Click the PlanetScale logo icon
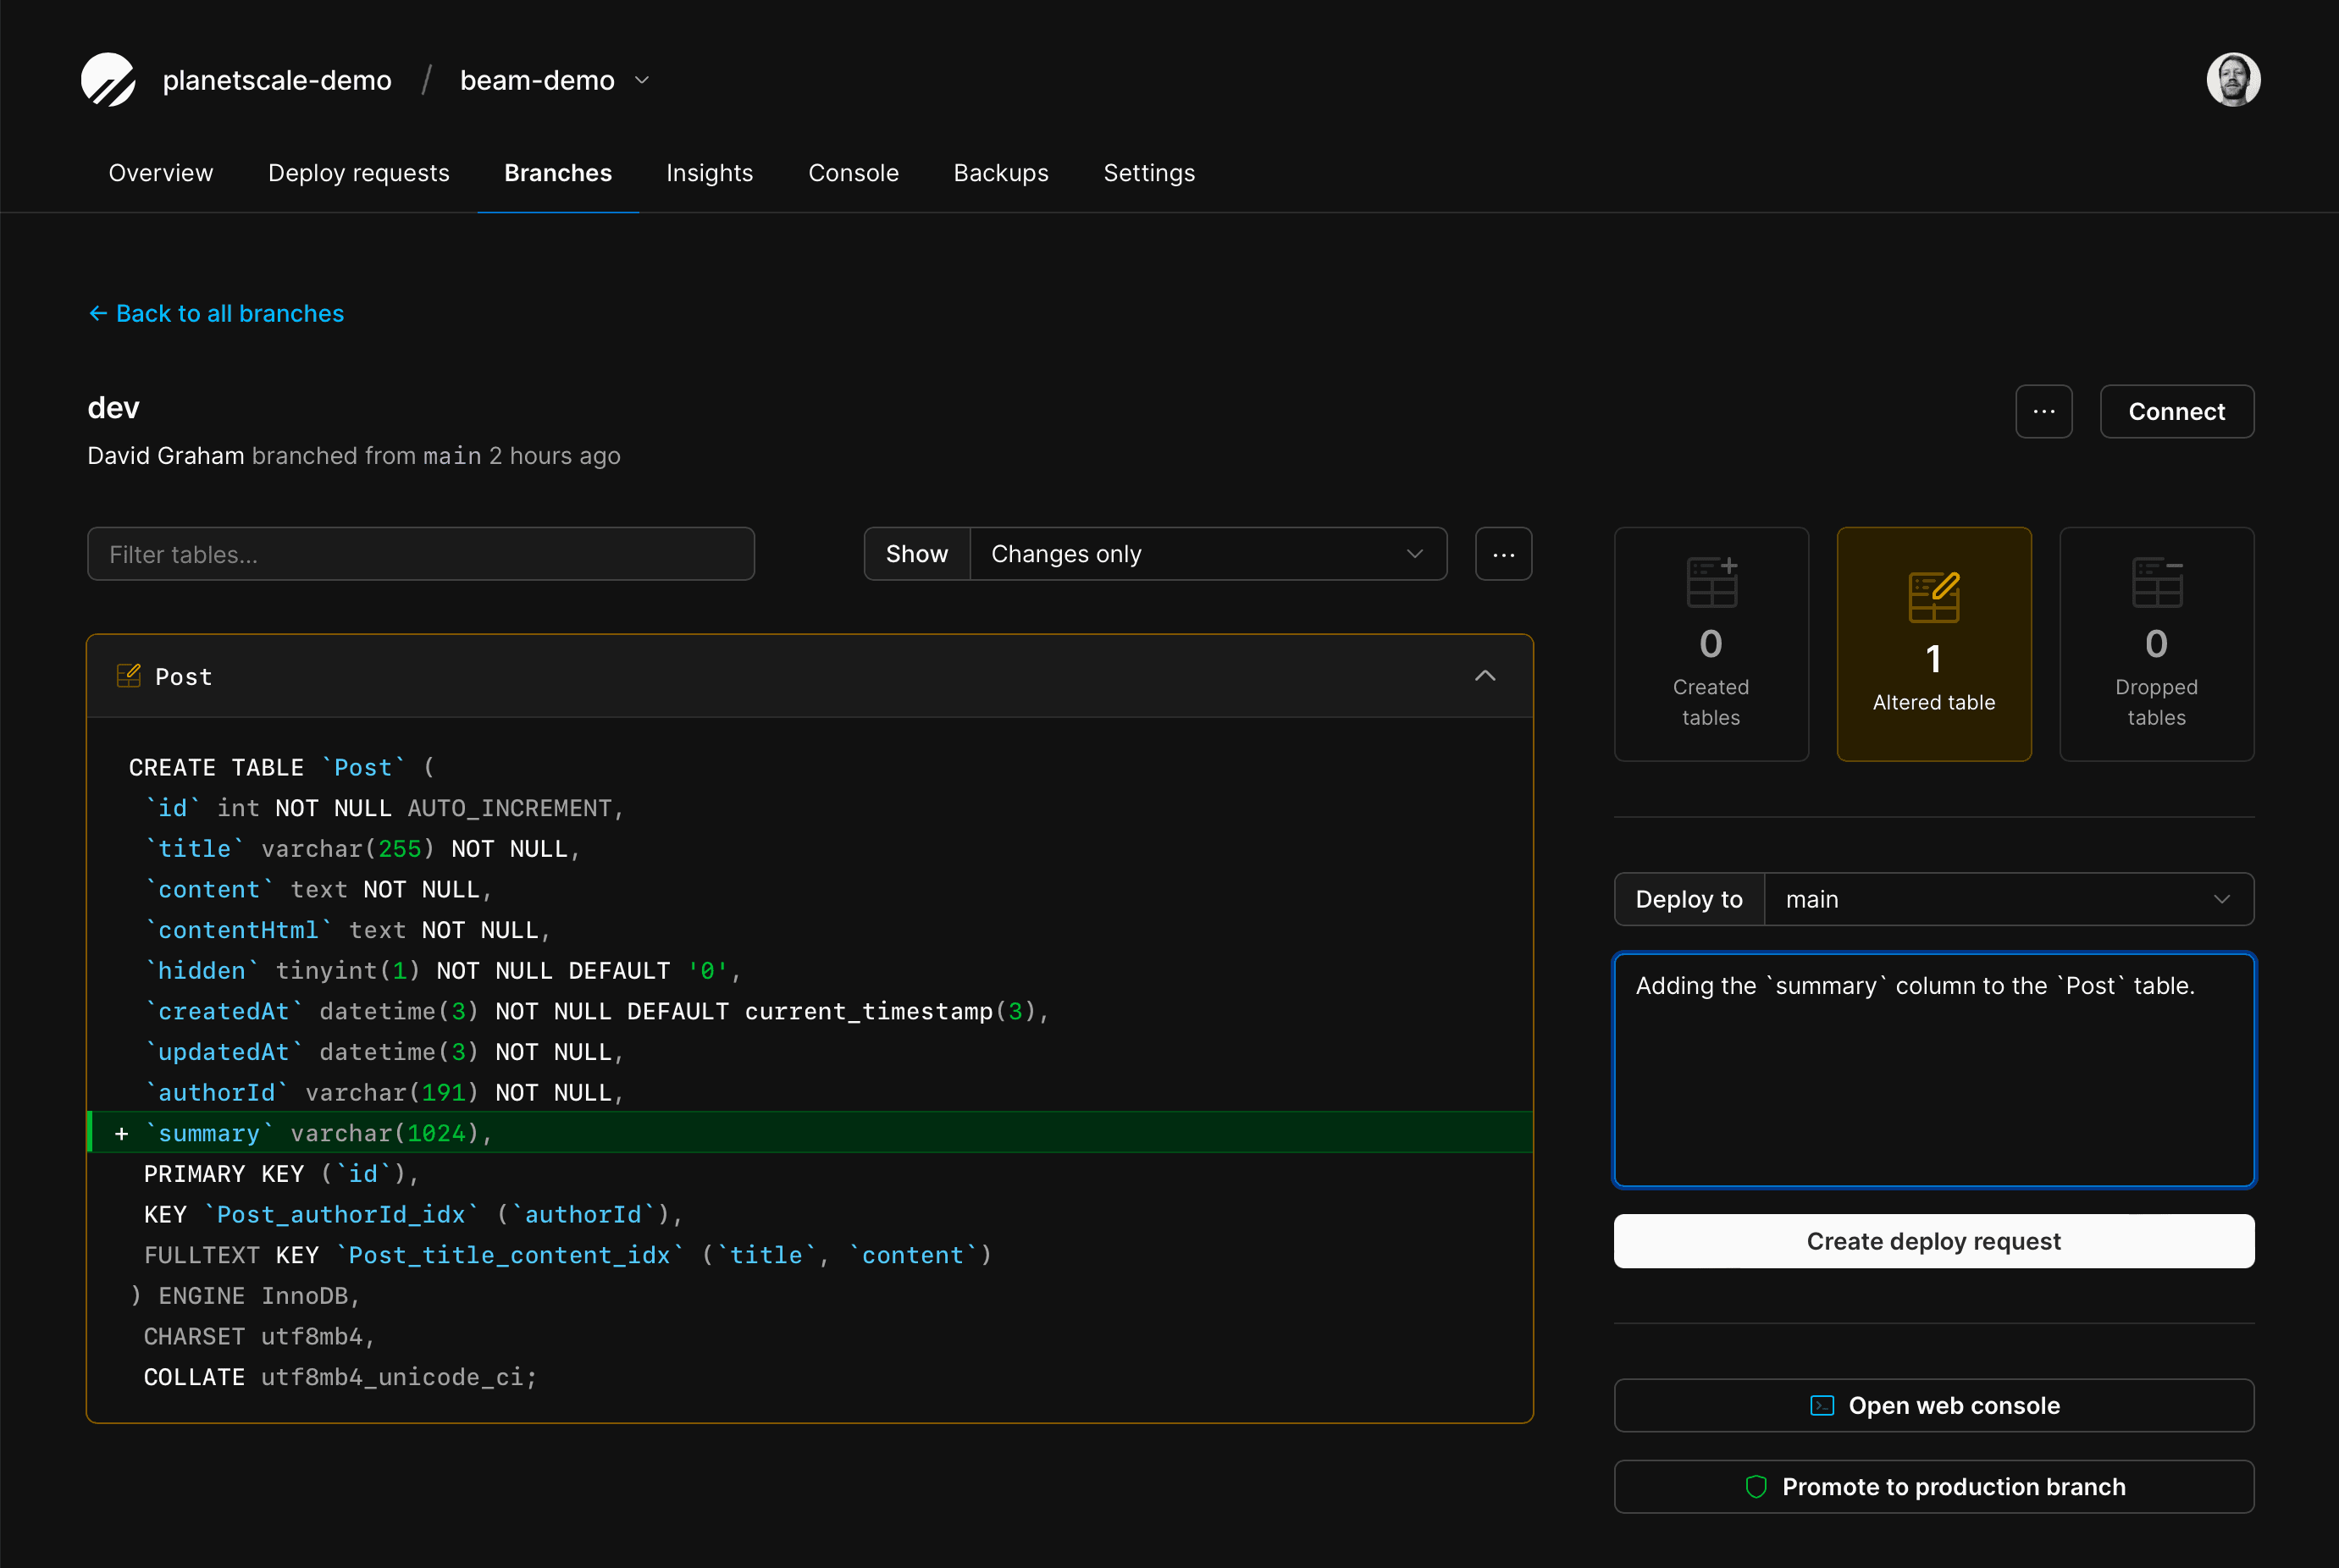The width and height of the screenshot is (2339, 1568). pos(108,79)
